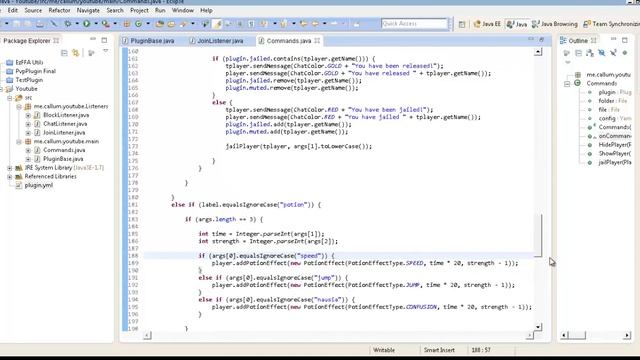Open the Navigate menu

pos(88,10)
